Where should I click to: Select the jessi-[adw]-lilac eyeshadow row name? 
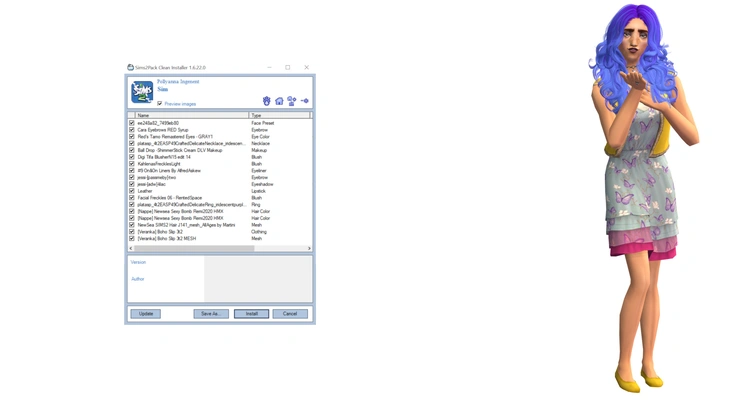click(151, 184)
